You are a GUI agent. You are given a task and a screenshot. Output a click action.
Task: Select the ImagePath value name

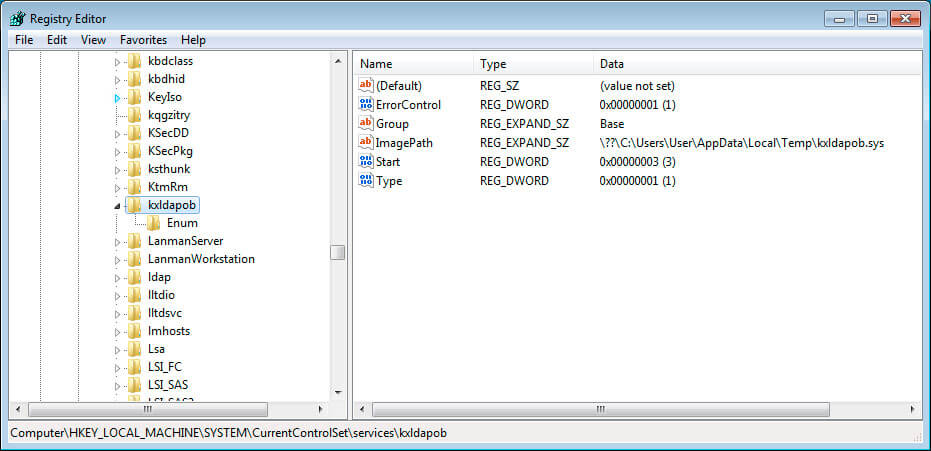(x=404, y=143)
